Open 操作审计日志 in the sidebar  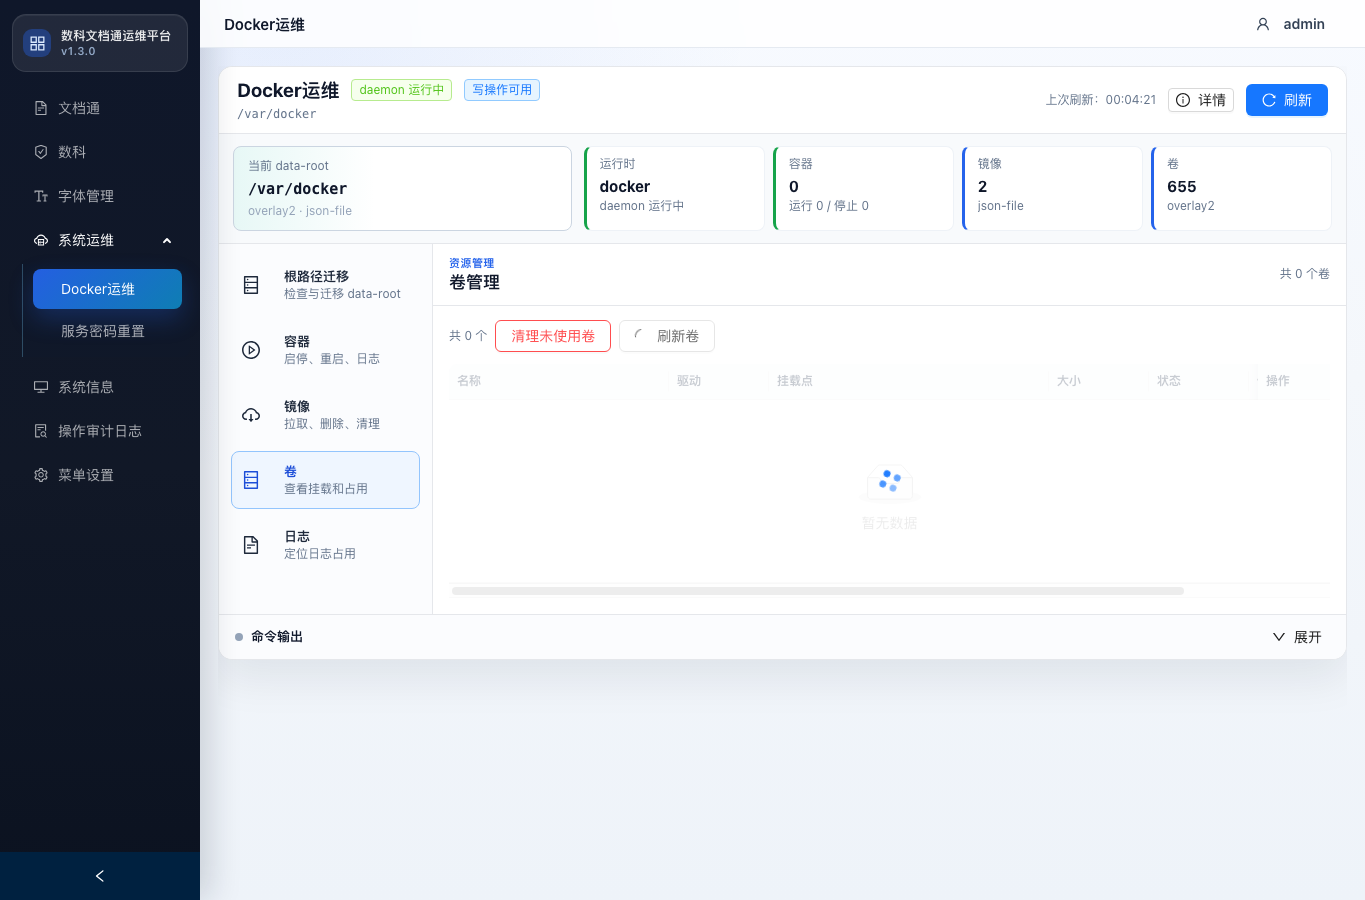pos(100,431)
